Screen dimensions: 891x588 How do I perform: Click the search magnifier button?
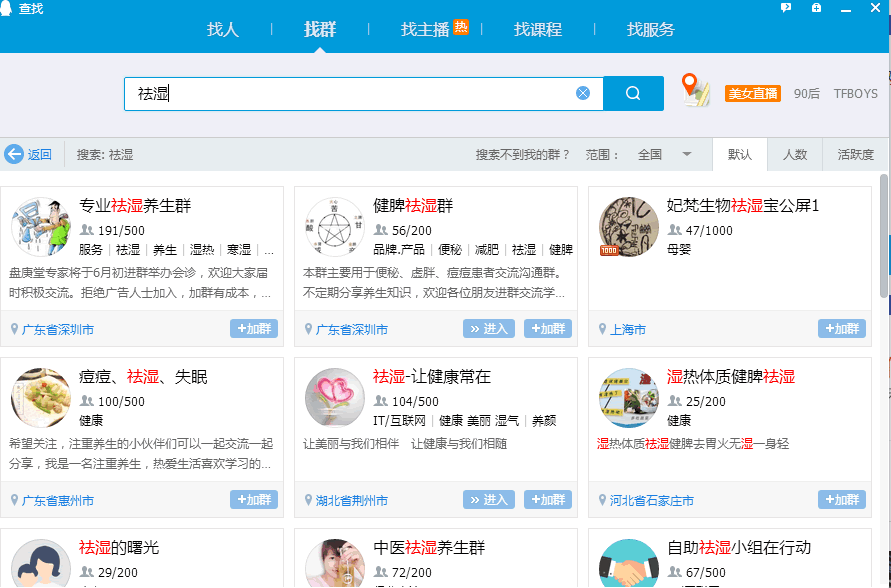click(x=632, y=93)
